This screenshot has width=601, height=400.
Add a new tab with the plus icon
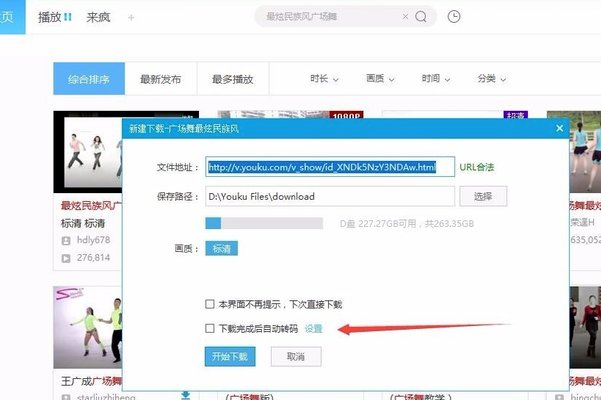tap(131, 17)
